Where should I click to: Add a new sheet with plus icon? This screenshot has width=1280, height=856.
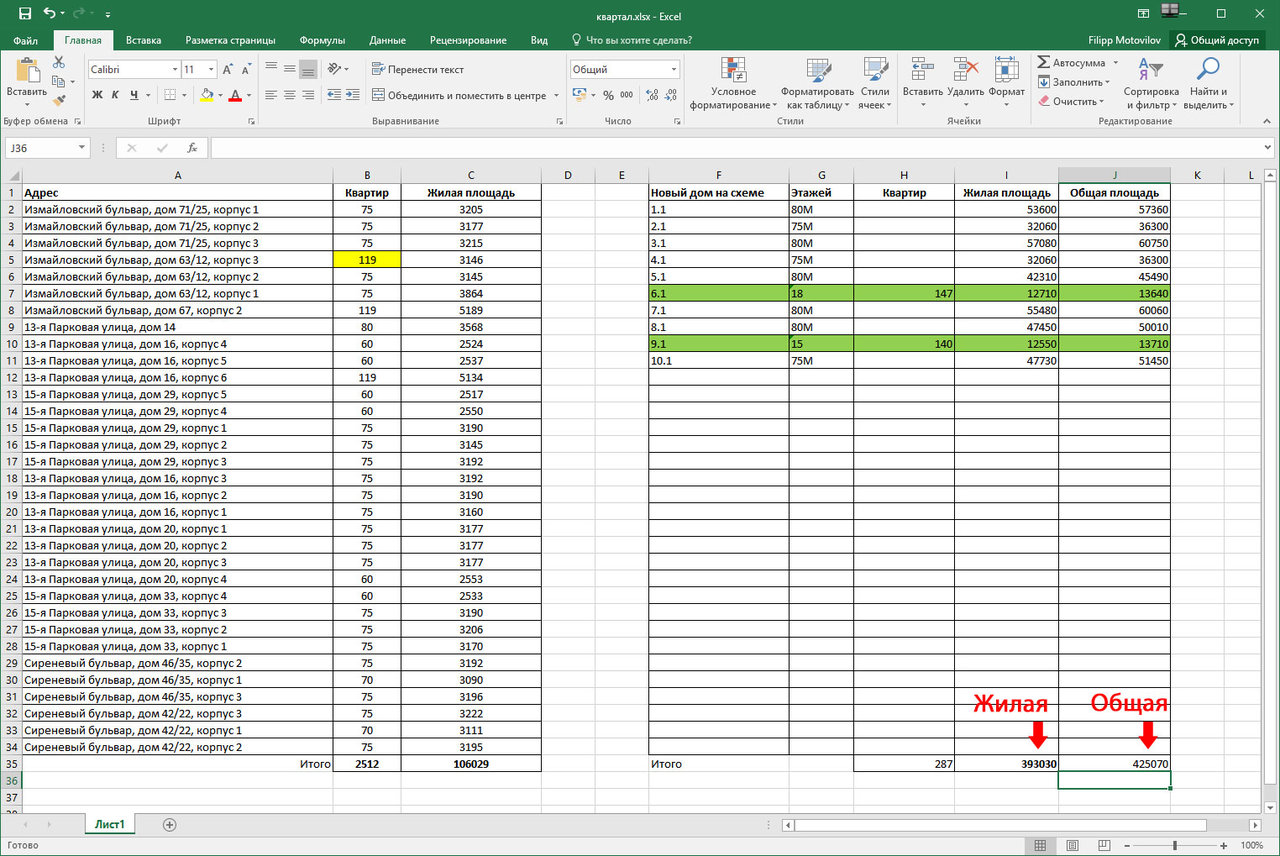pyautogui.click(x=169, y=825)
